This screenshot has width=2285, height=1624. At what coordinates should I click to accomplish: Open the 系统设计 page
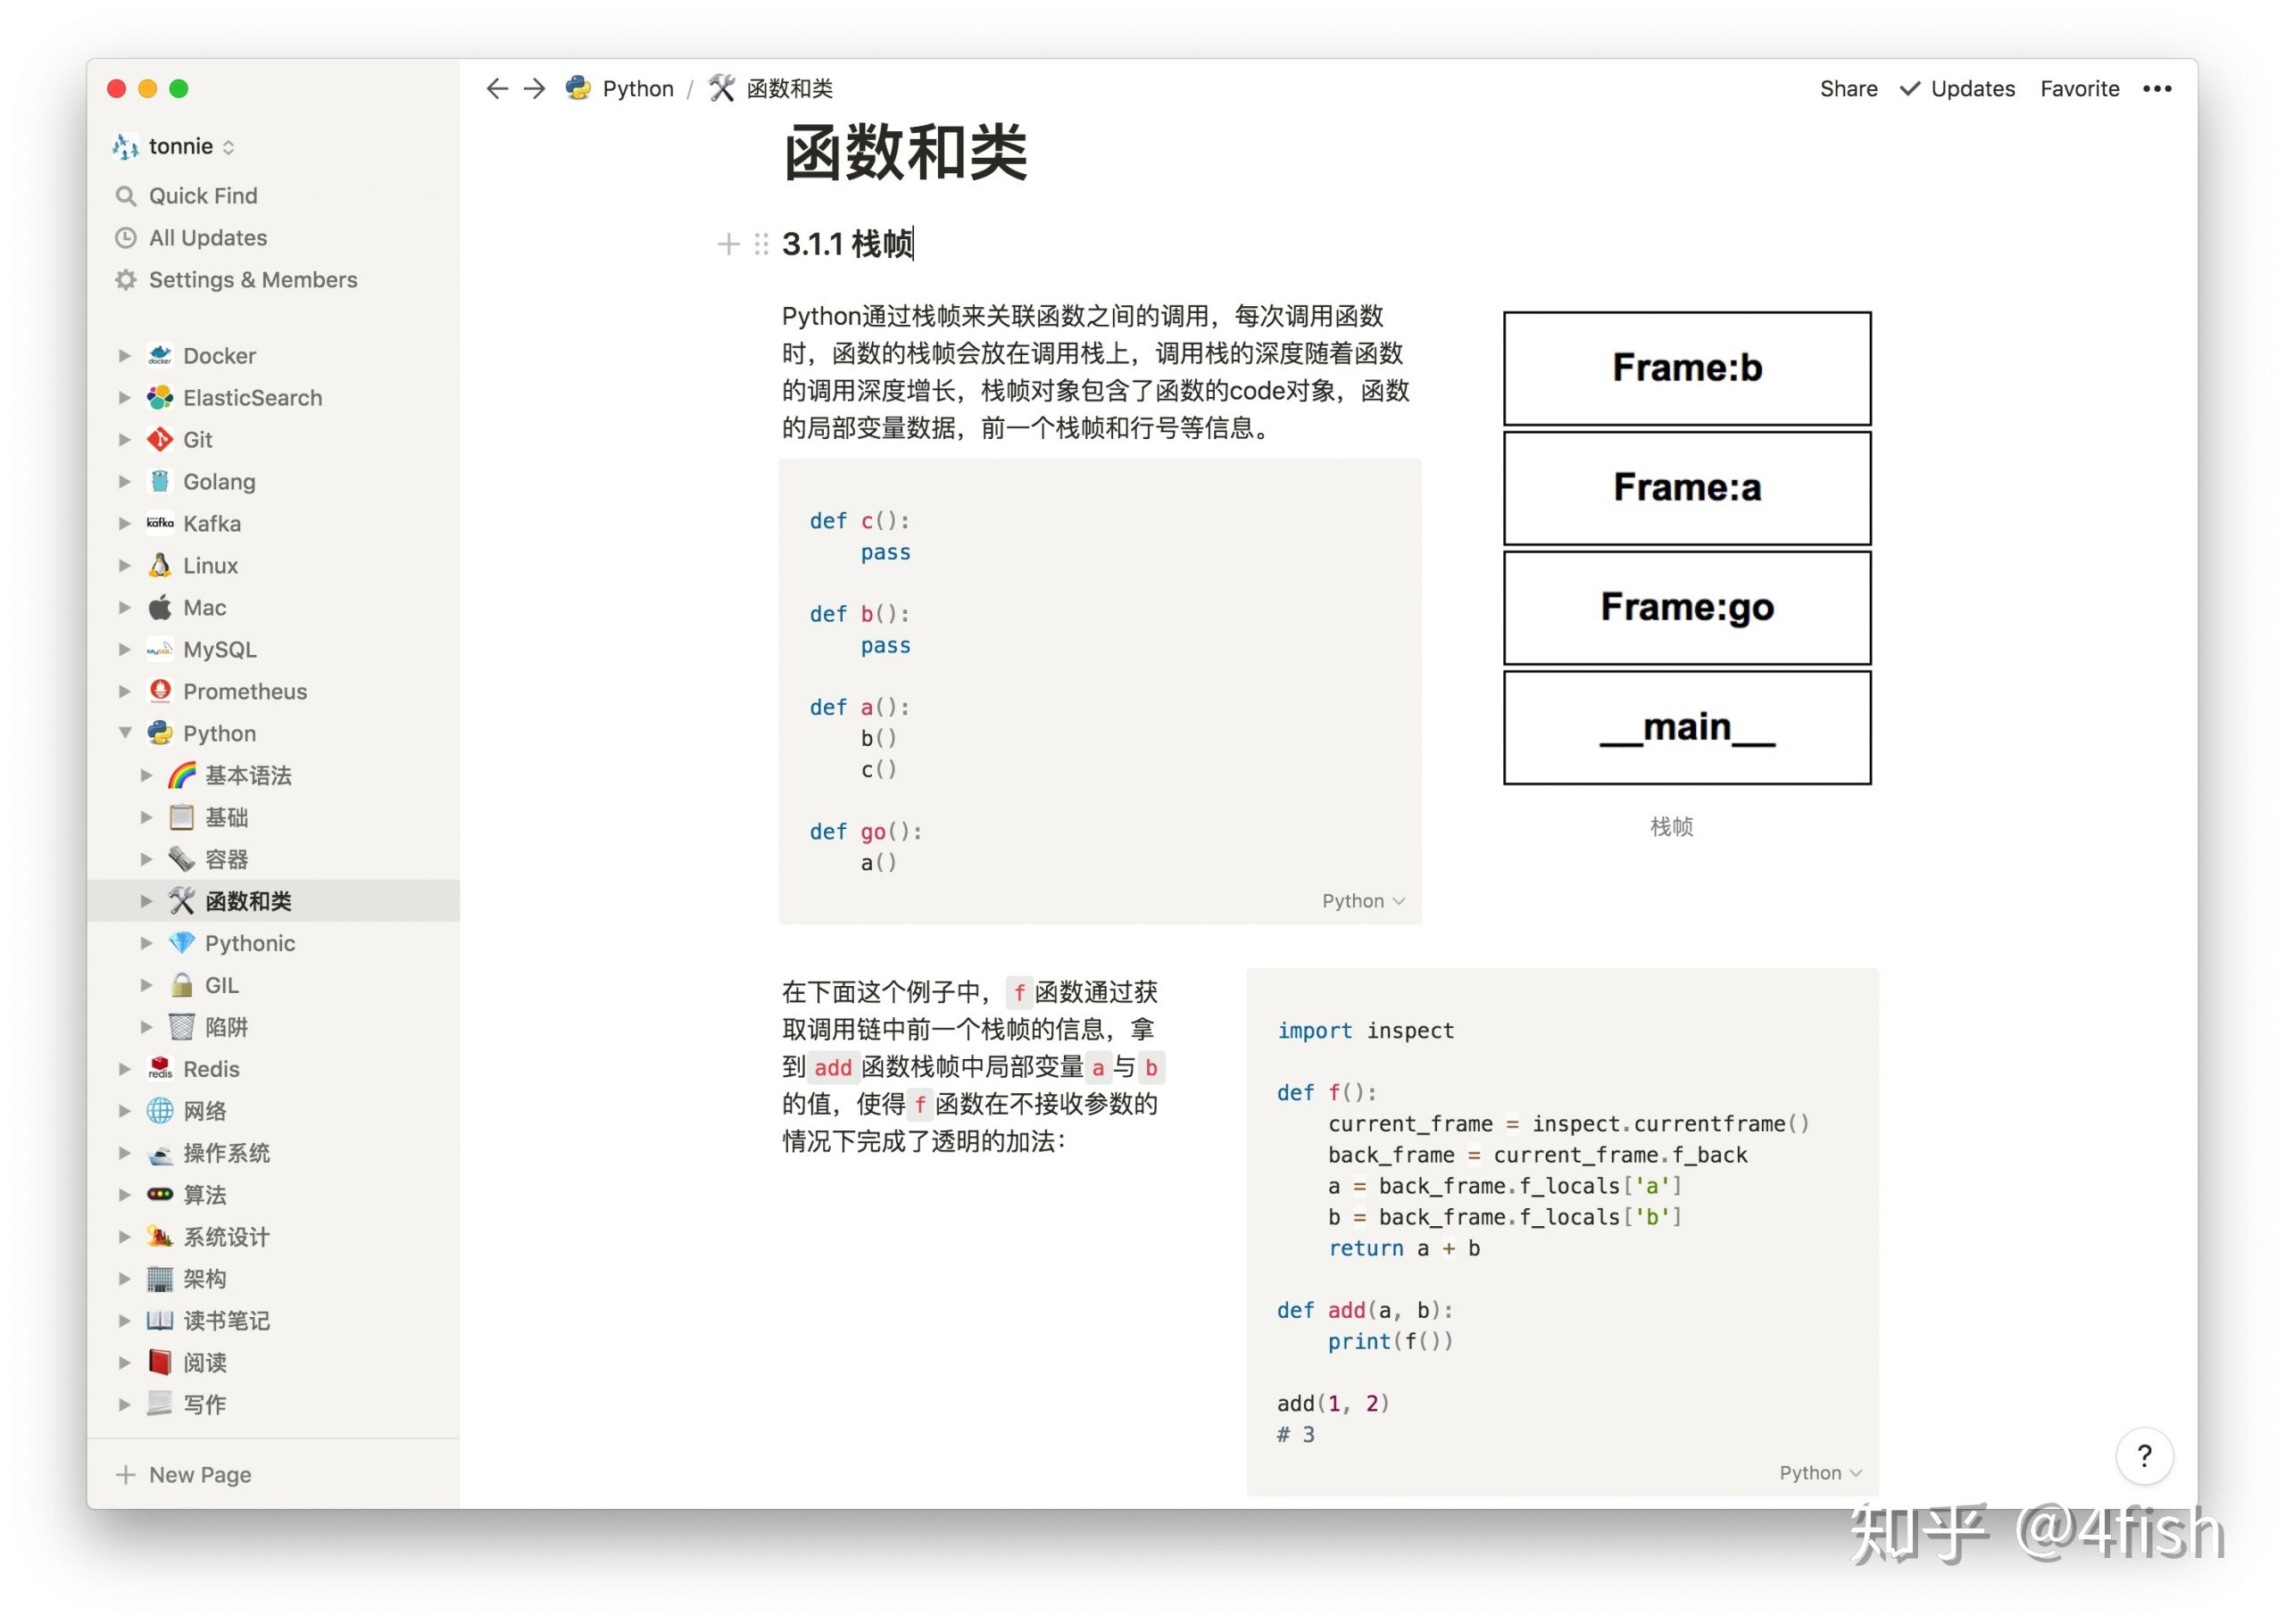pyautogui.click(x=274, y=1238)
